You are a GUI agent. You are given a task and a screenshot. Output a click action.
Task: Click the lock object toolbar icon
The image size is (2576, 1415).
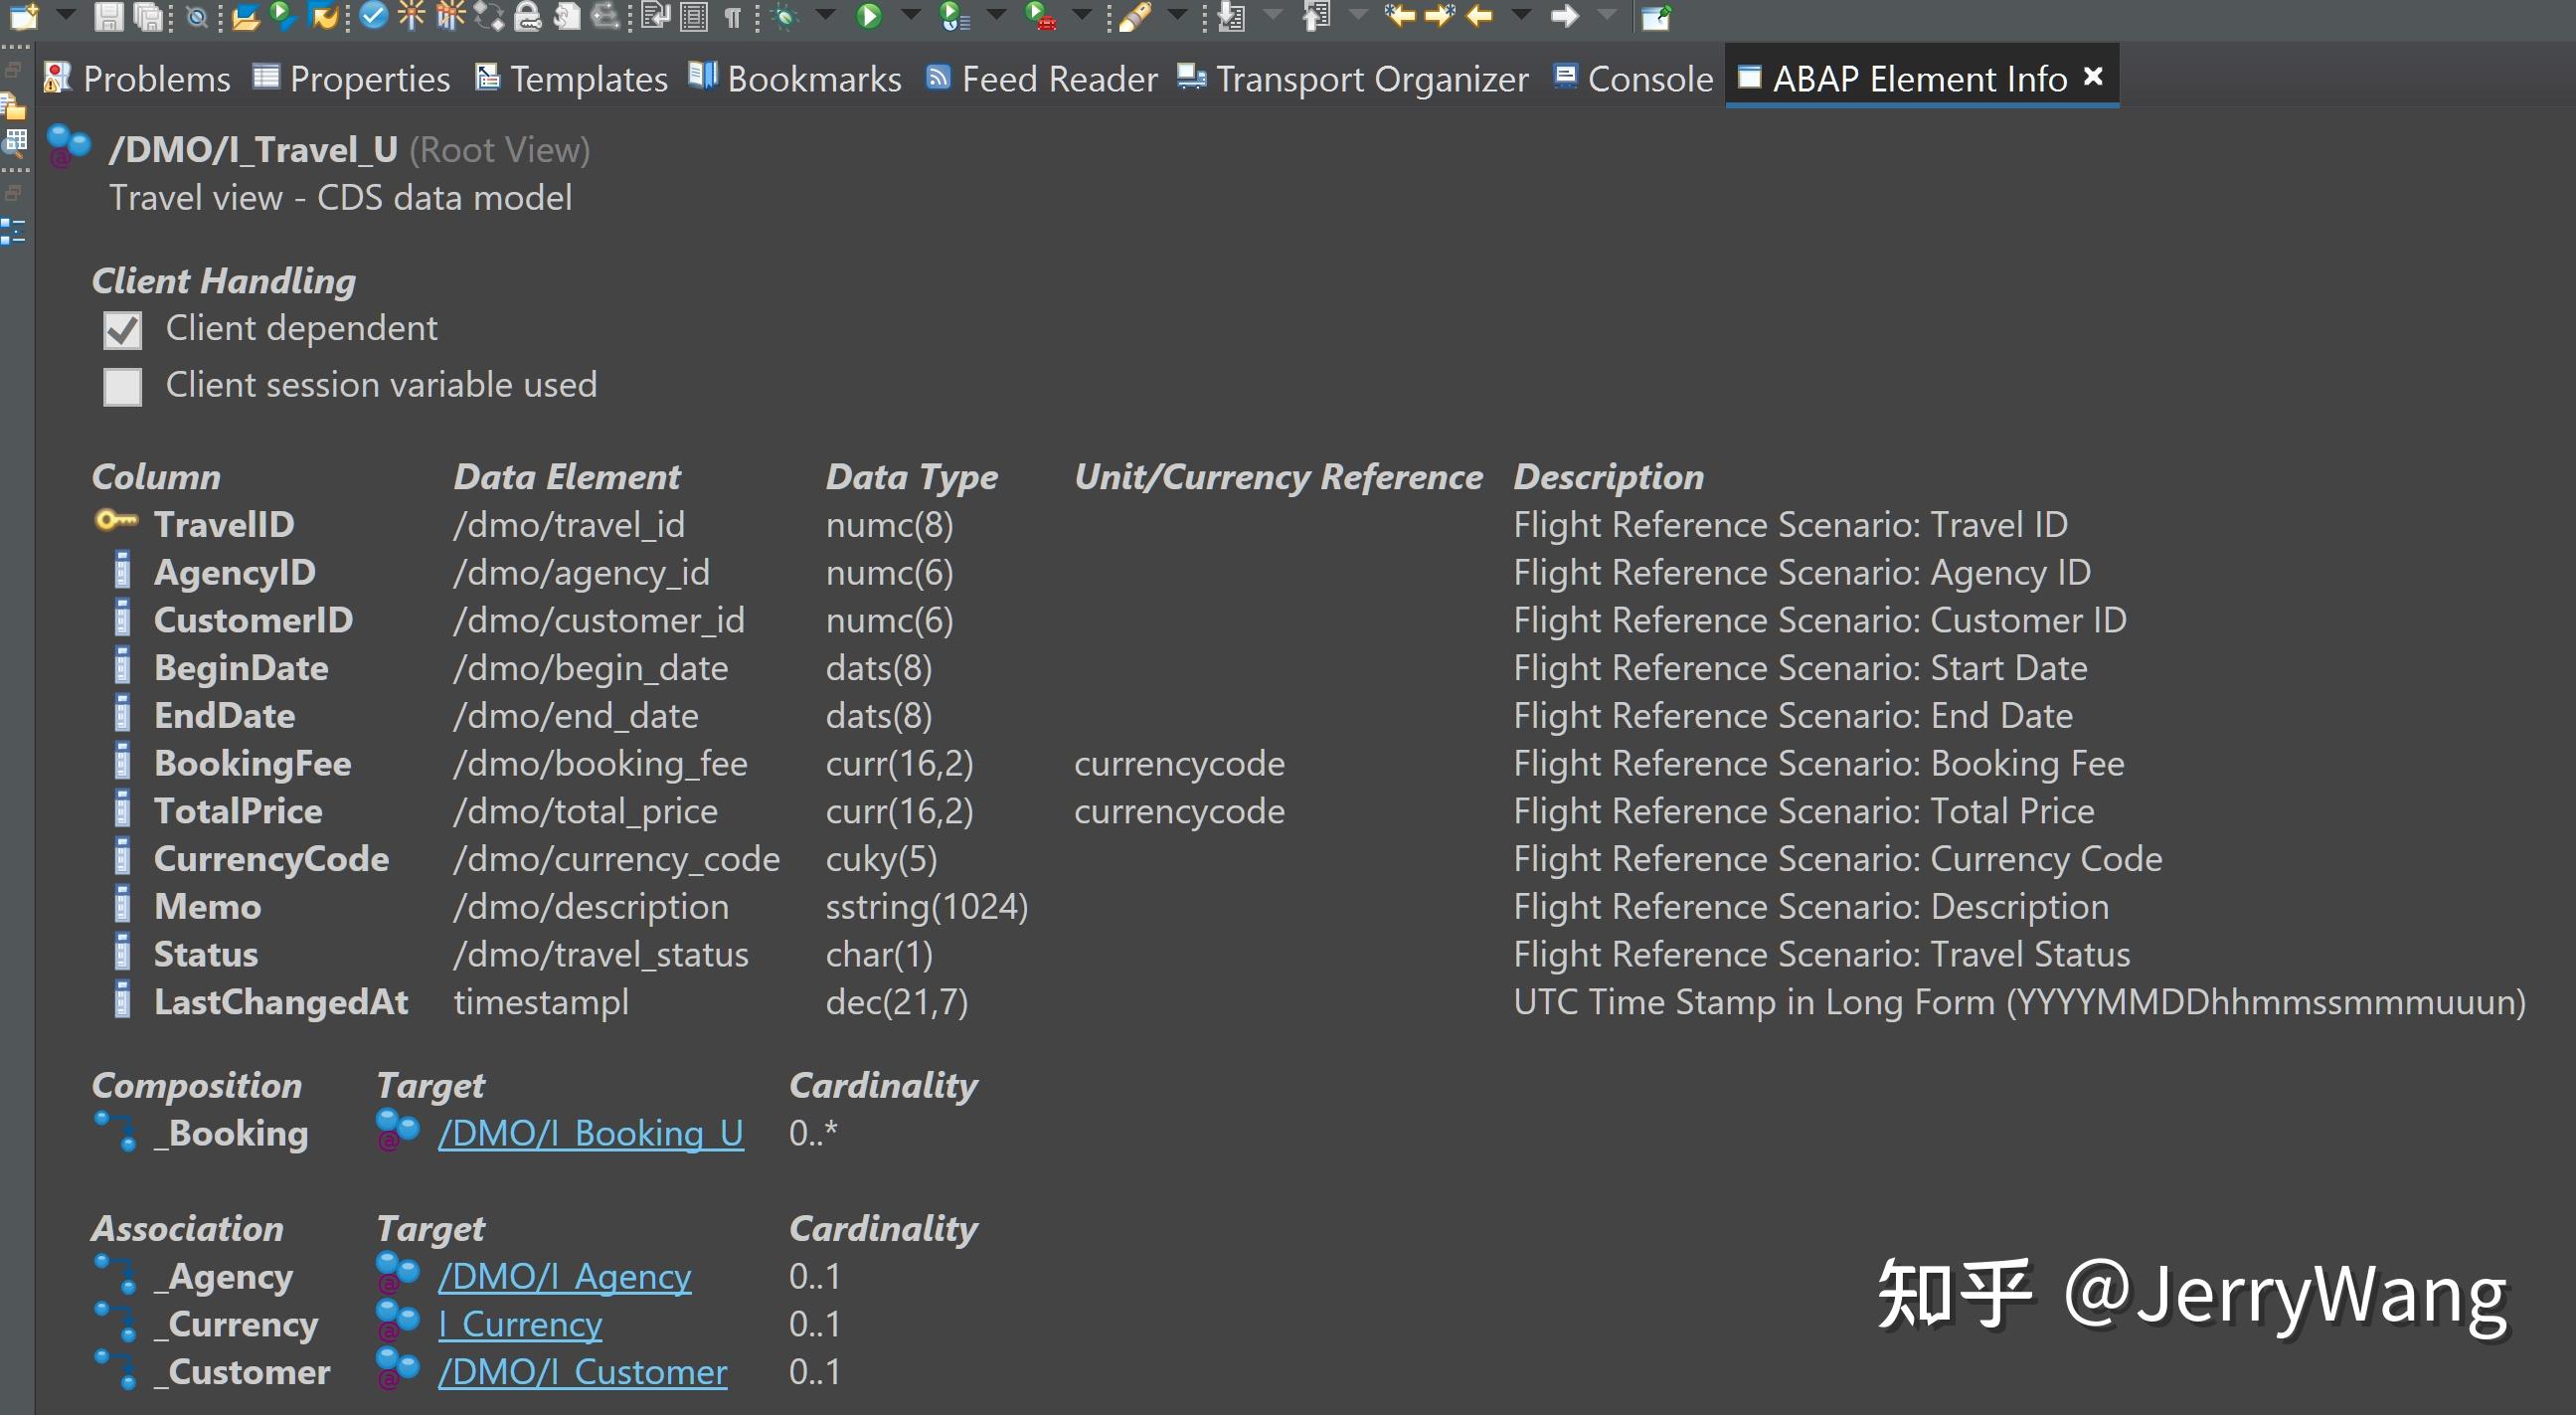tap(529, 17)
